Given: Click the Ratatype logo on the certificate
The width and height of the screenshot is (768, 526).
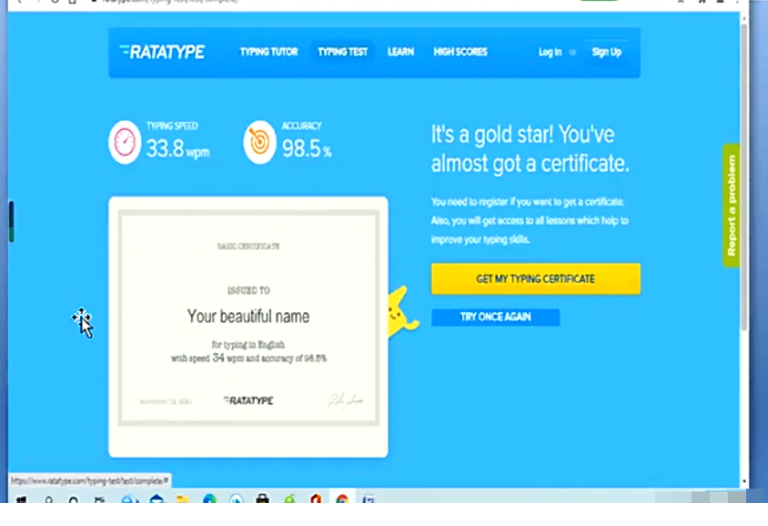Looking at the screenshot, I should tap(248, 401).
